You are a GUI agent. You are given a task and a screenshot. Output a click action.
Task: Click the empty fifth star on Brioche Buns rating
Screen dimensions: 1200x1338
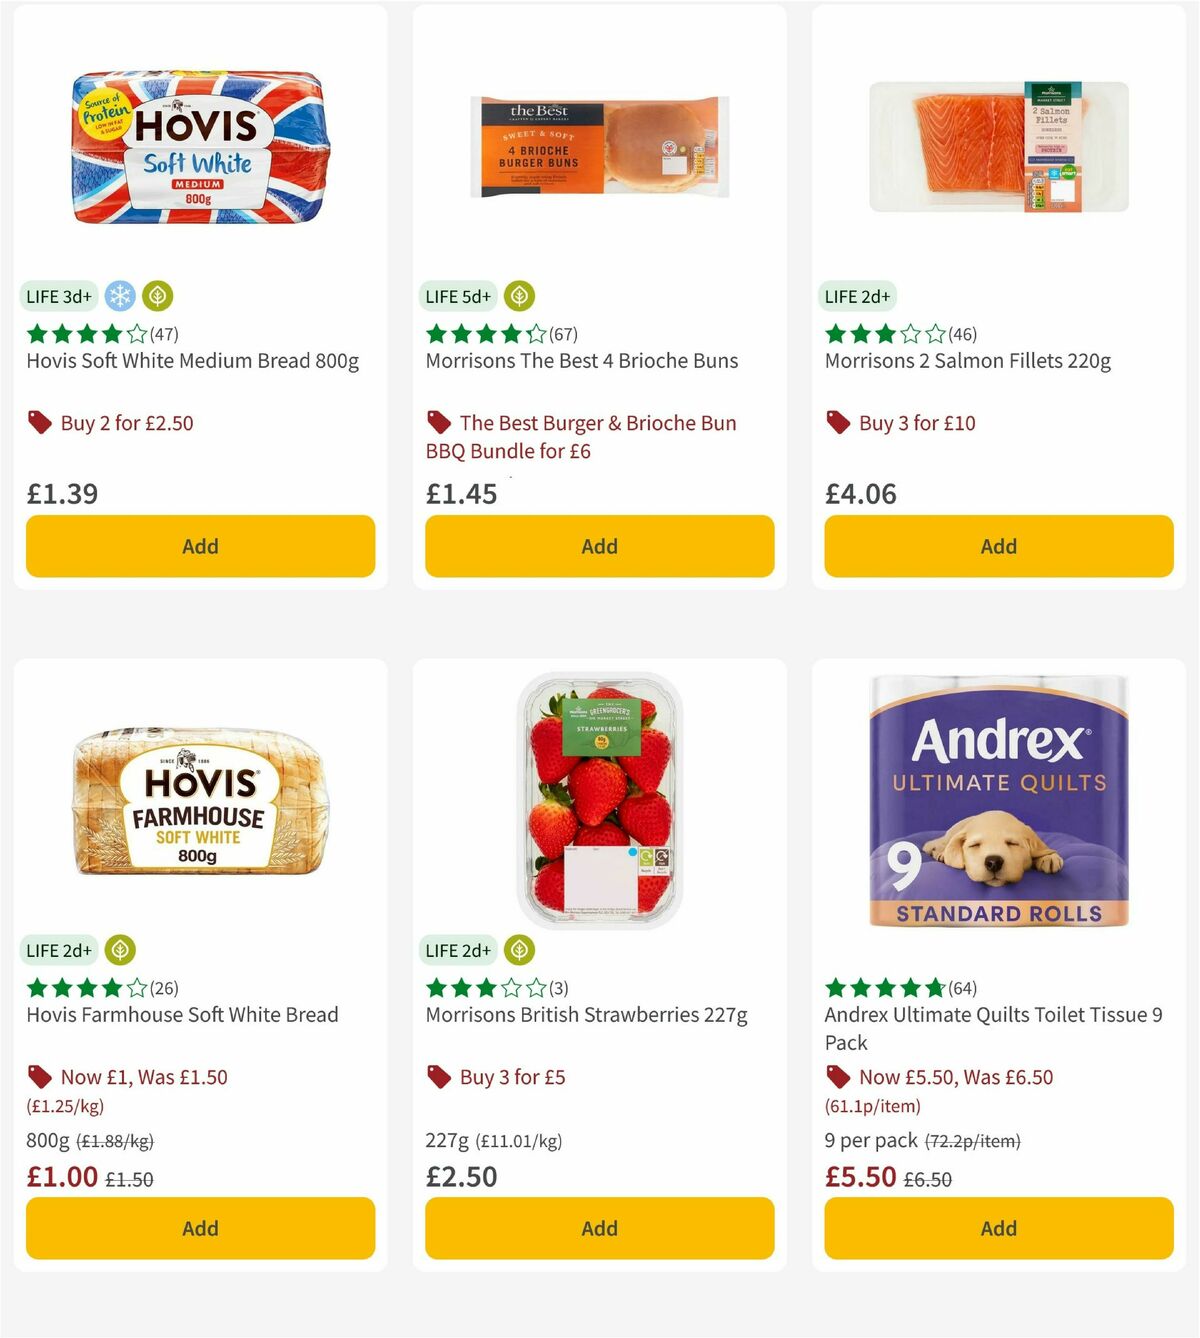(x=538, y=334)
